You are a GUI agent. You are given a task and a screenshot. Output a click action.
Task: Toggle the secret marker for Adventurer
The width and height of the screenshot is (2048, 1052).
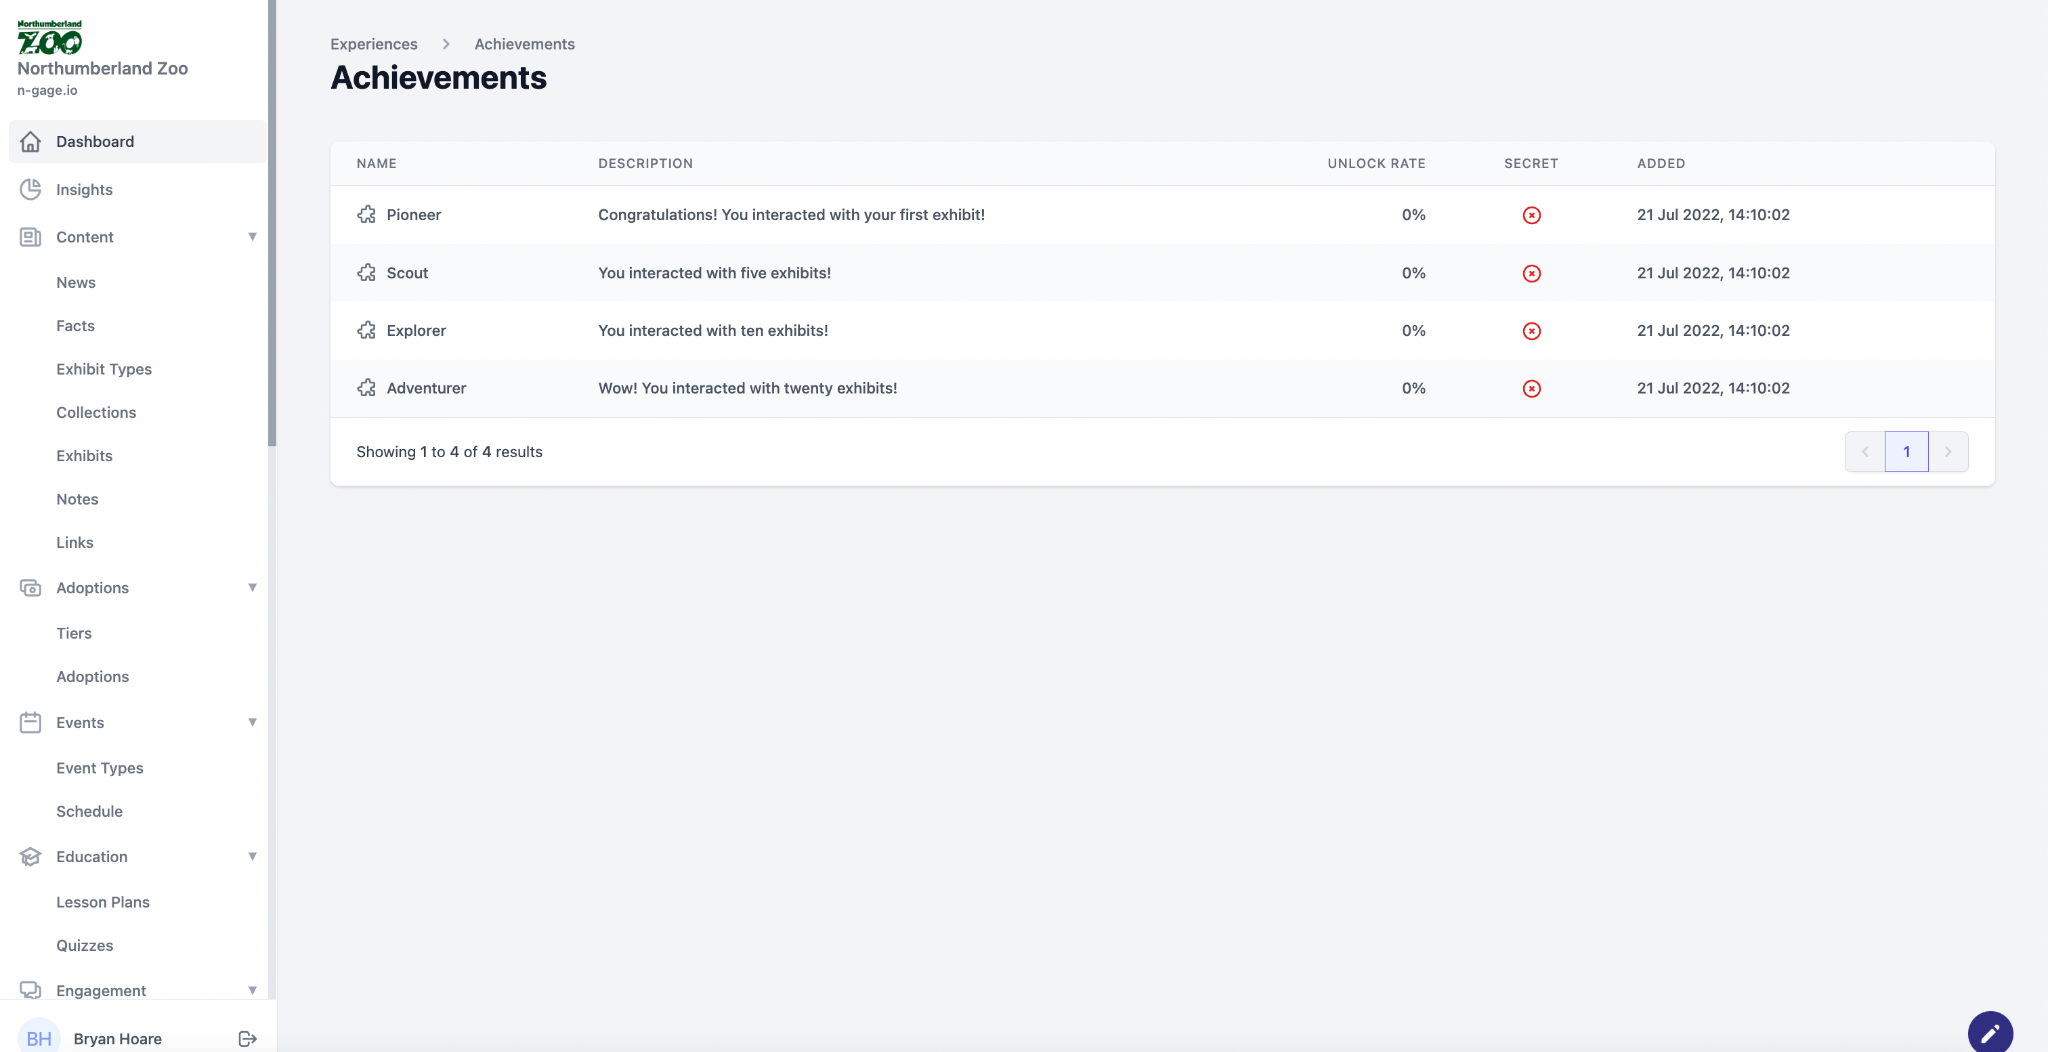[1531, 389]
